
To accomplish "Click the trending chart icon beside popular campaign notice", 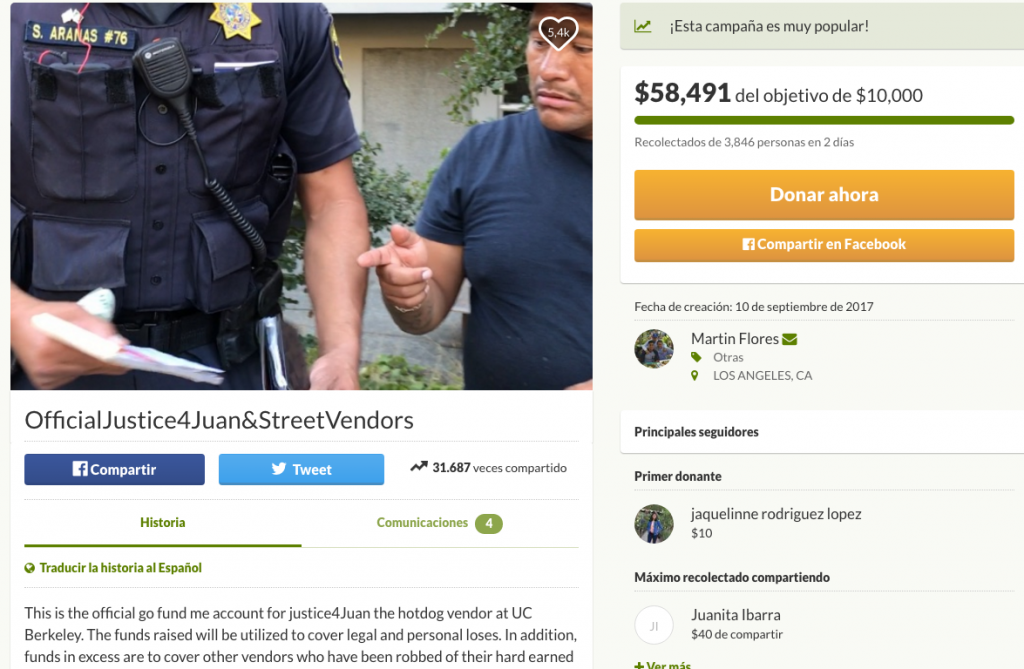I will pos(643,26).
